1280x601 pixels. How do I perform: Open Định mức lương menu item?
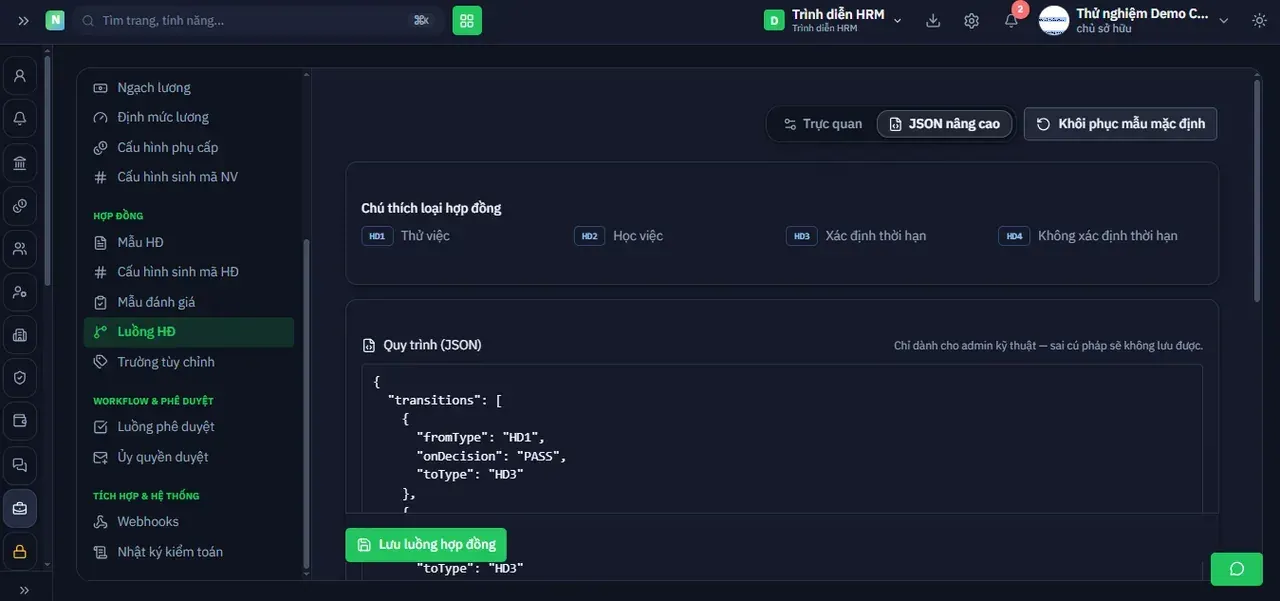(x=189, y=117)
